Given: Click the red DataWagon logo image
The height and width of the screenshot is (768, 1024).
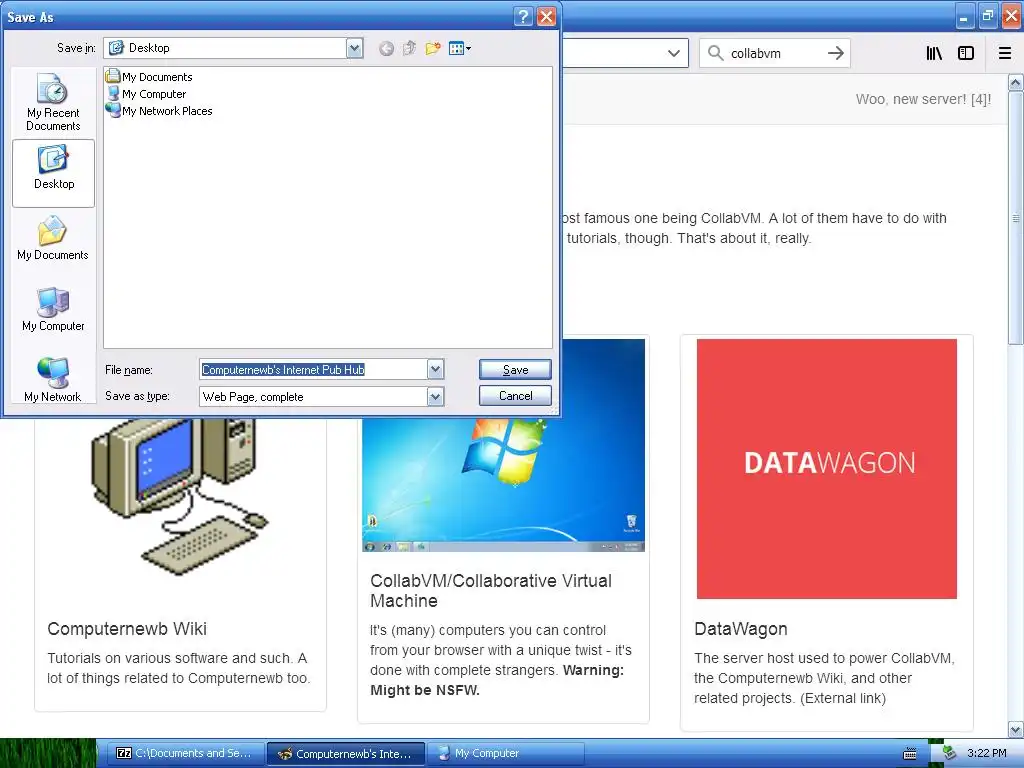Looking at the screenshot, I should click(827, 468).
